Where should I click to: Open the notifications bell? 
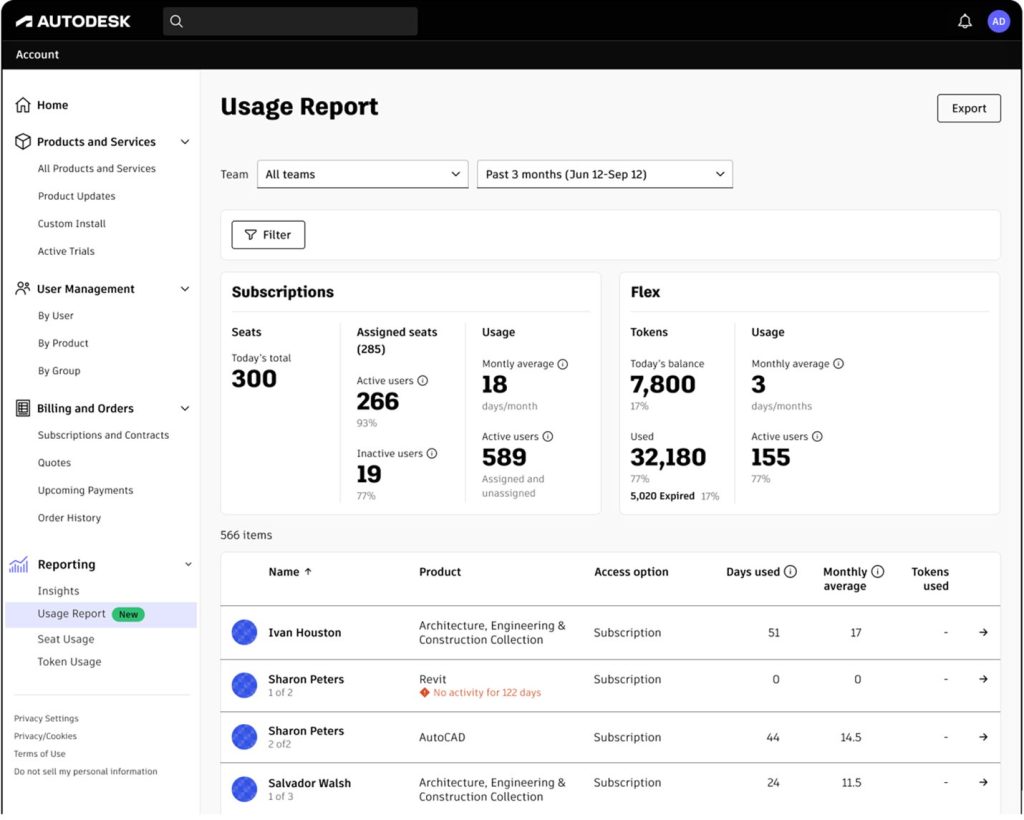coord(965,22)
